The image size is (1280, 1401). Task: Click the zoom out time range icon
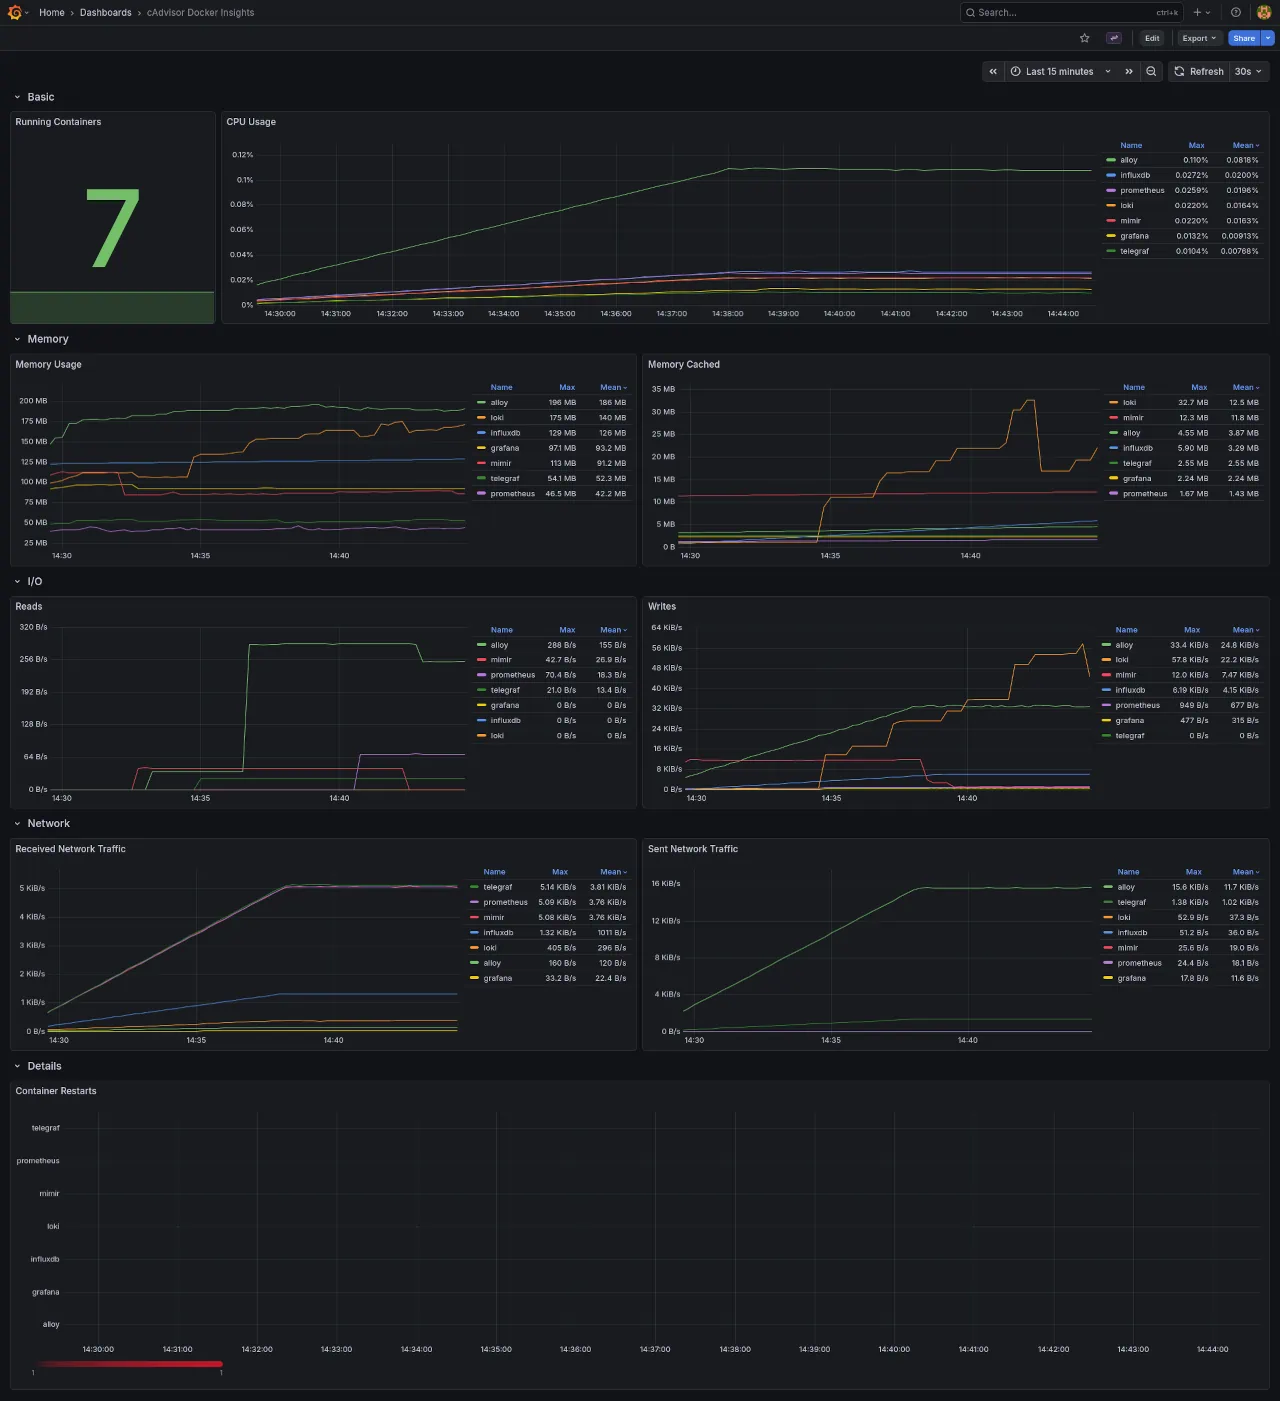point(1151,71)
